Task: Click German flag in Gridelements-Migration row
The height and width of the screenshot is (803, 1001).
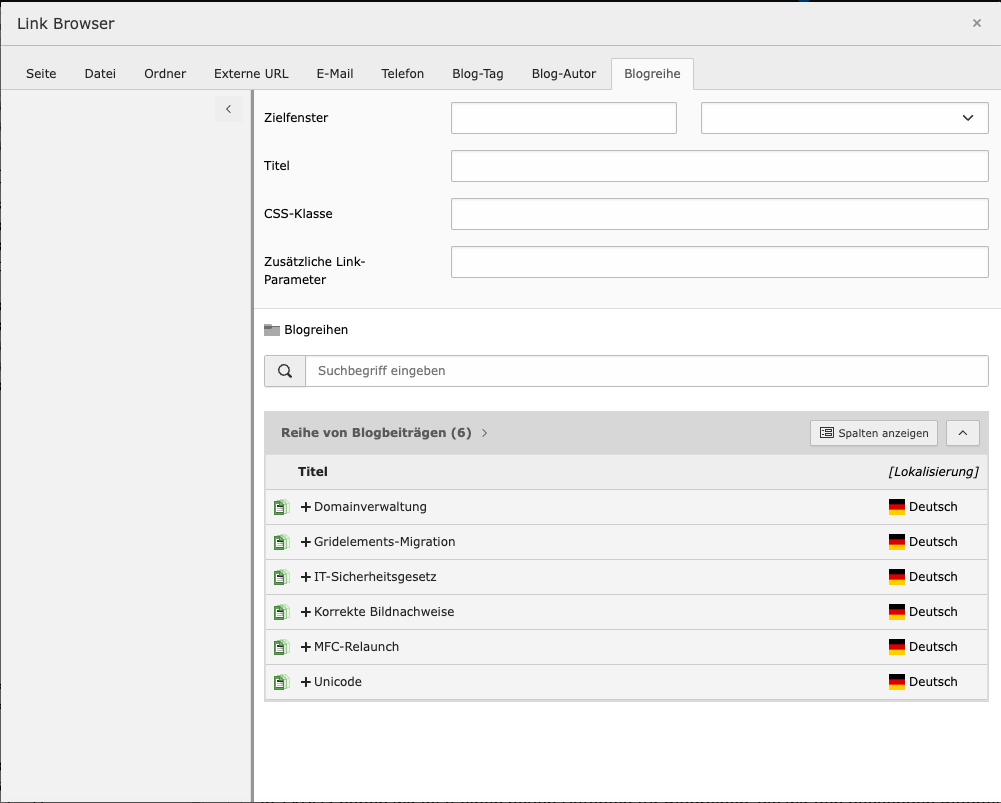Action: pyautogui.click(x=897, y=542)
